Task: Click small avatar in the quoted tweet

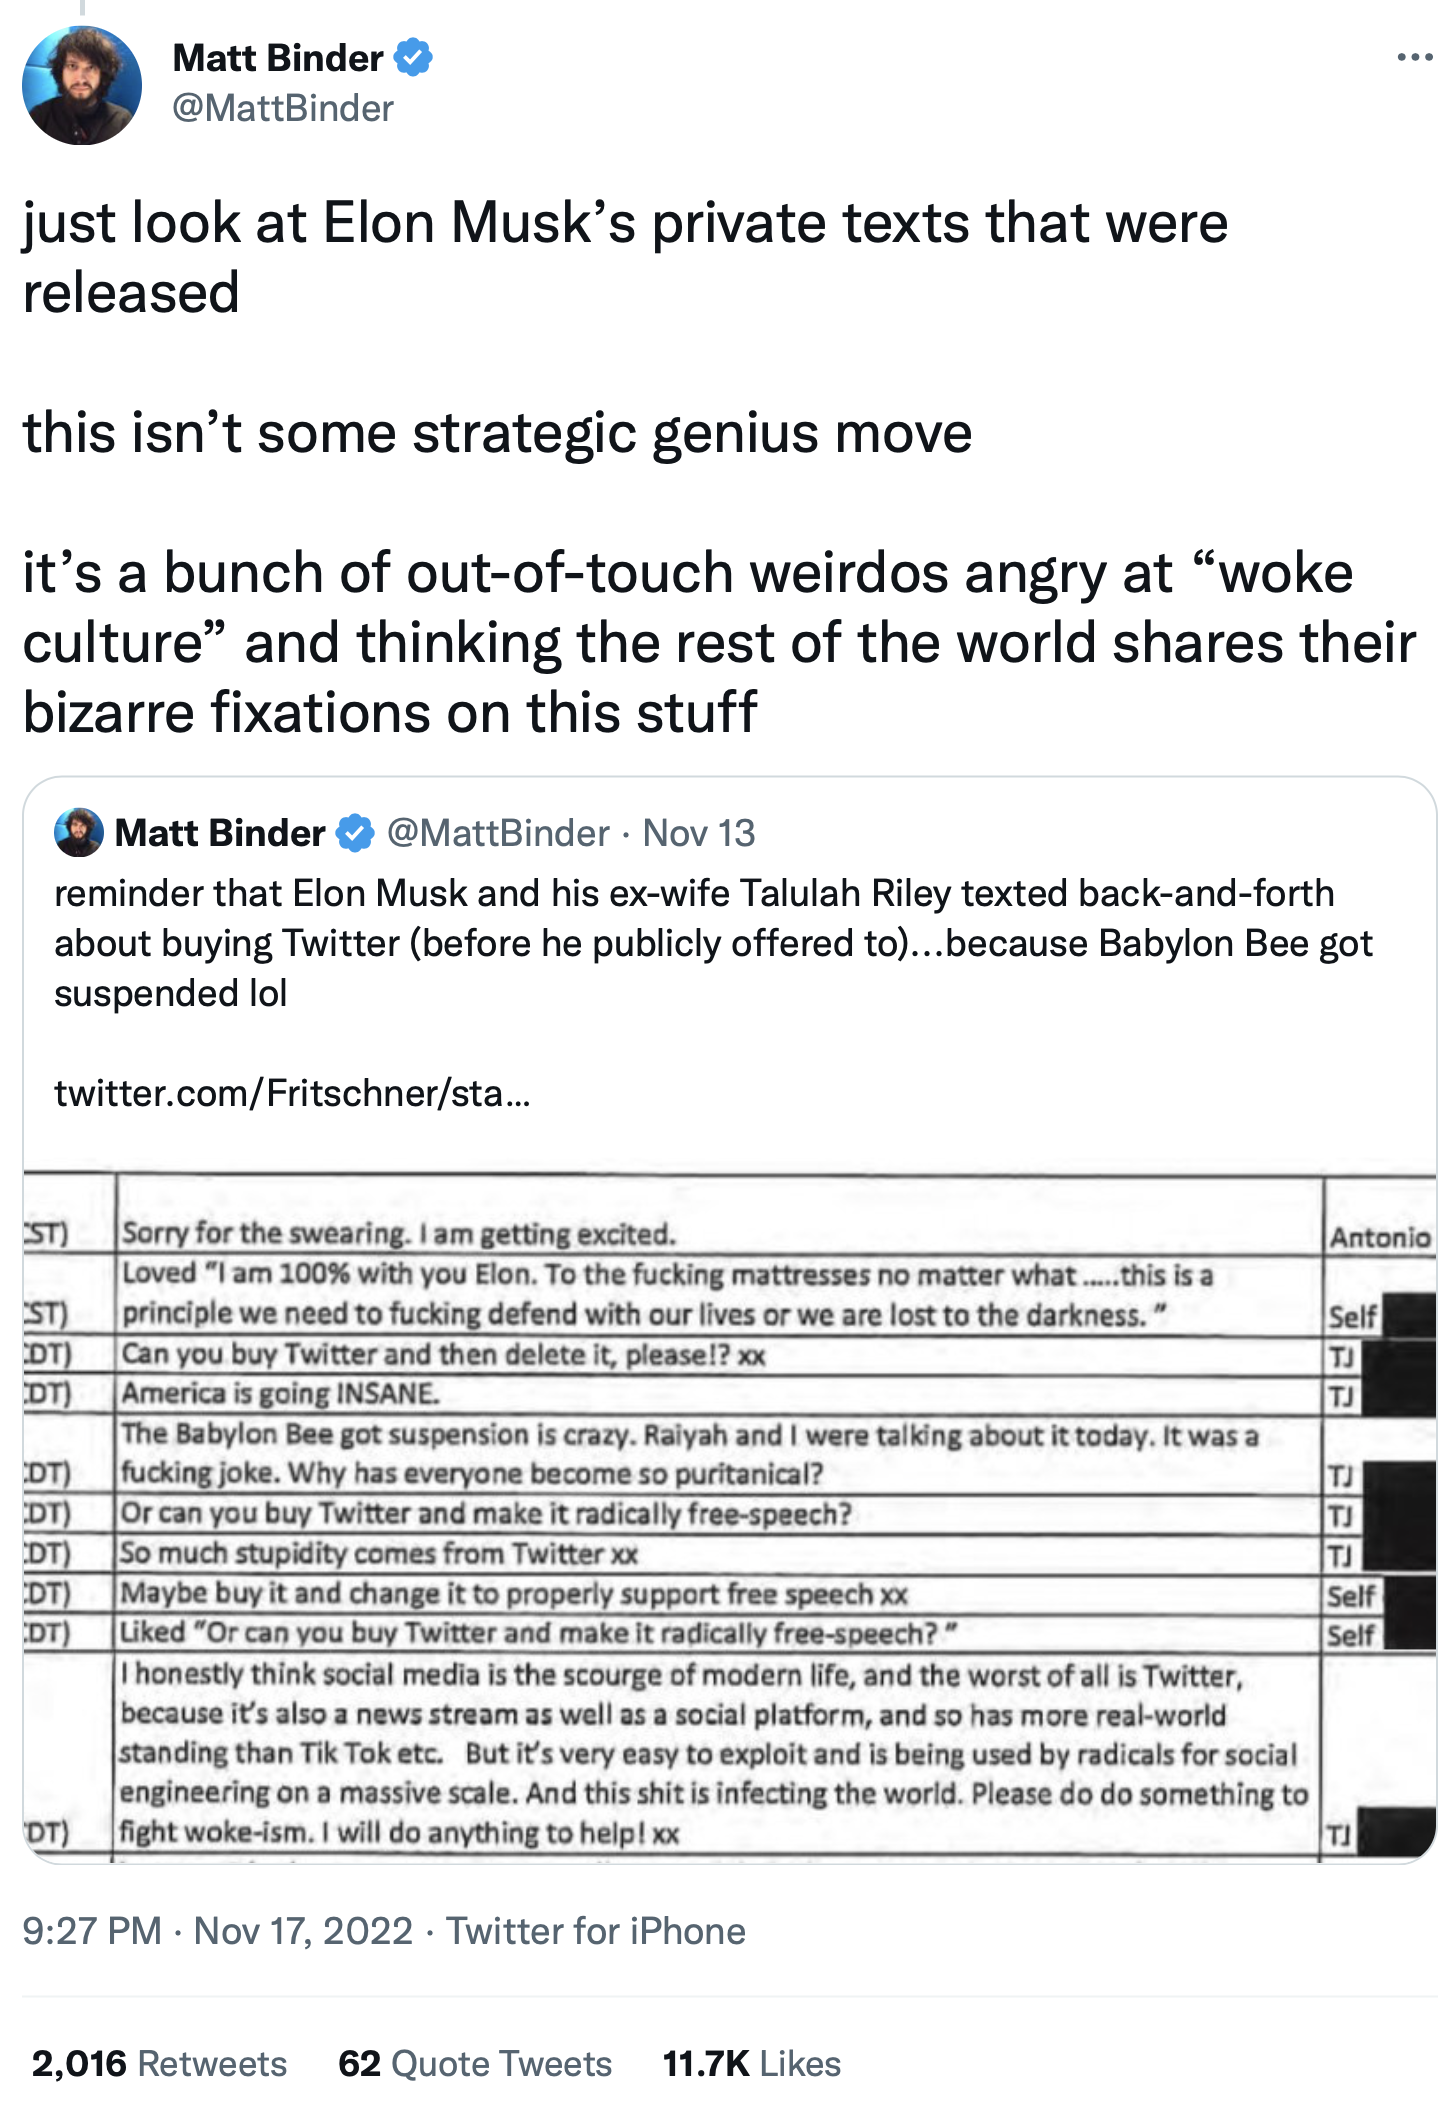Action: 79,833
